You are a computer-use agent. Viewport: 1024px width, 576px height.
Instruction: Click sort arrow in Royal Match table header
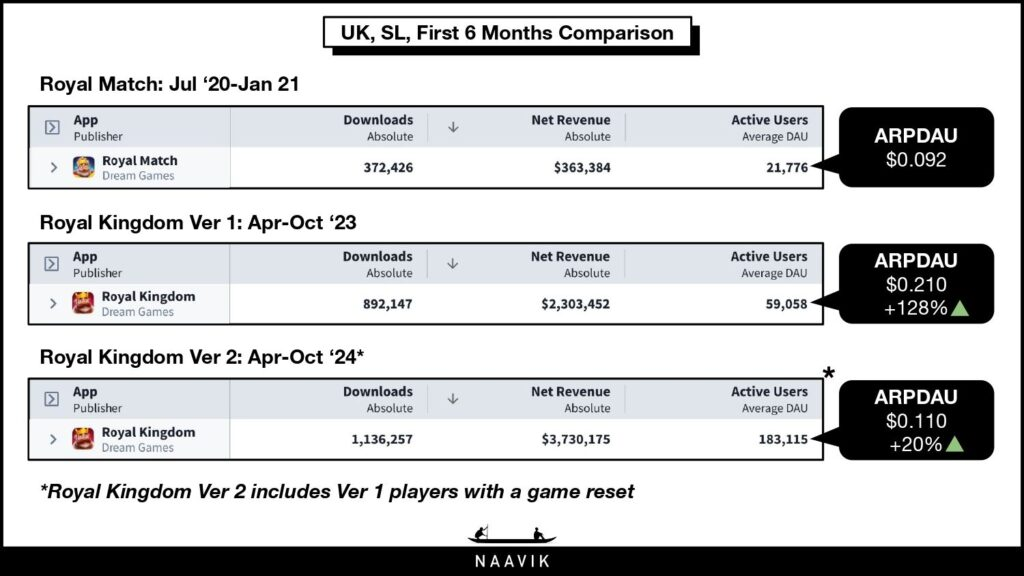coord(453,127)
